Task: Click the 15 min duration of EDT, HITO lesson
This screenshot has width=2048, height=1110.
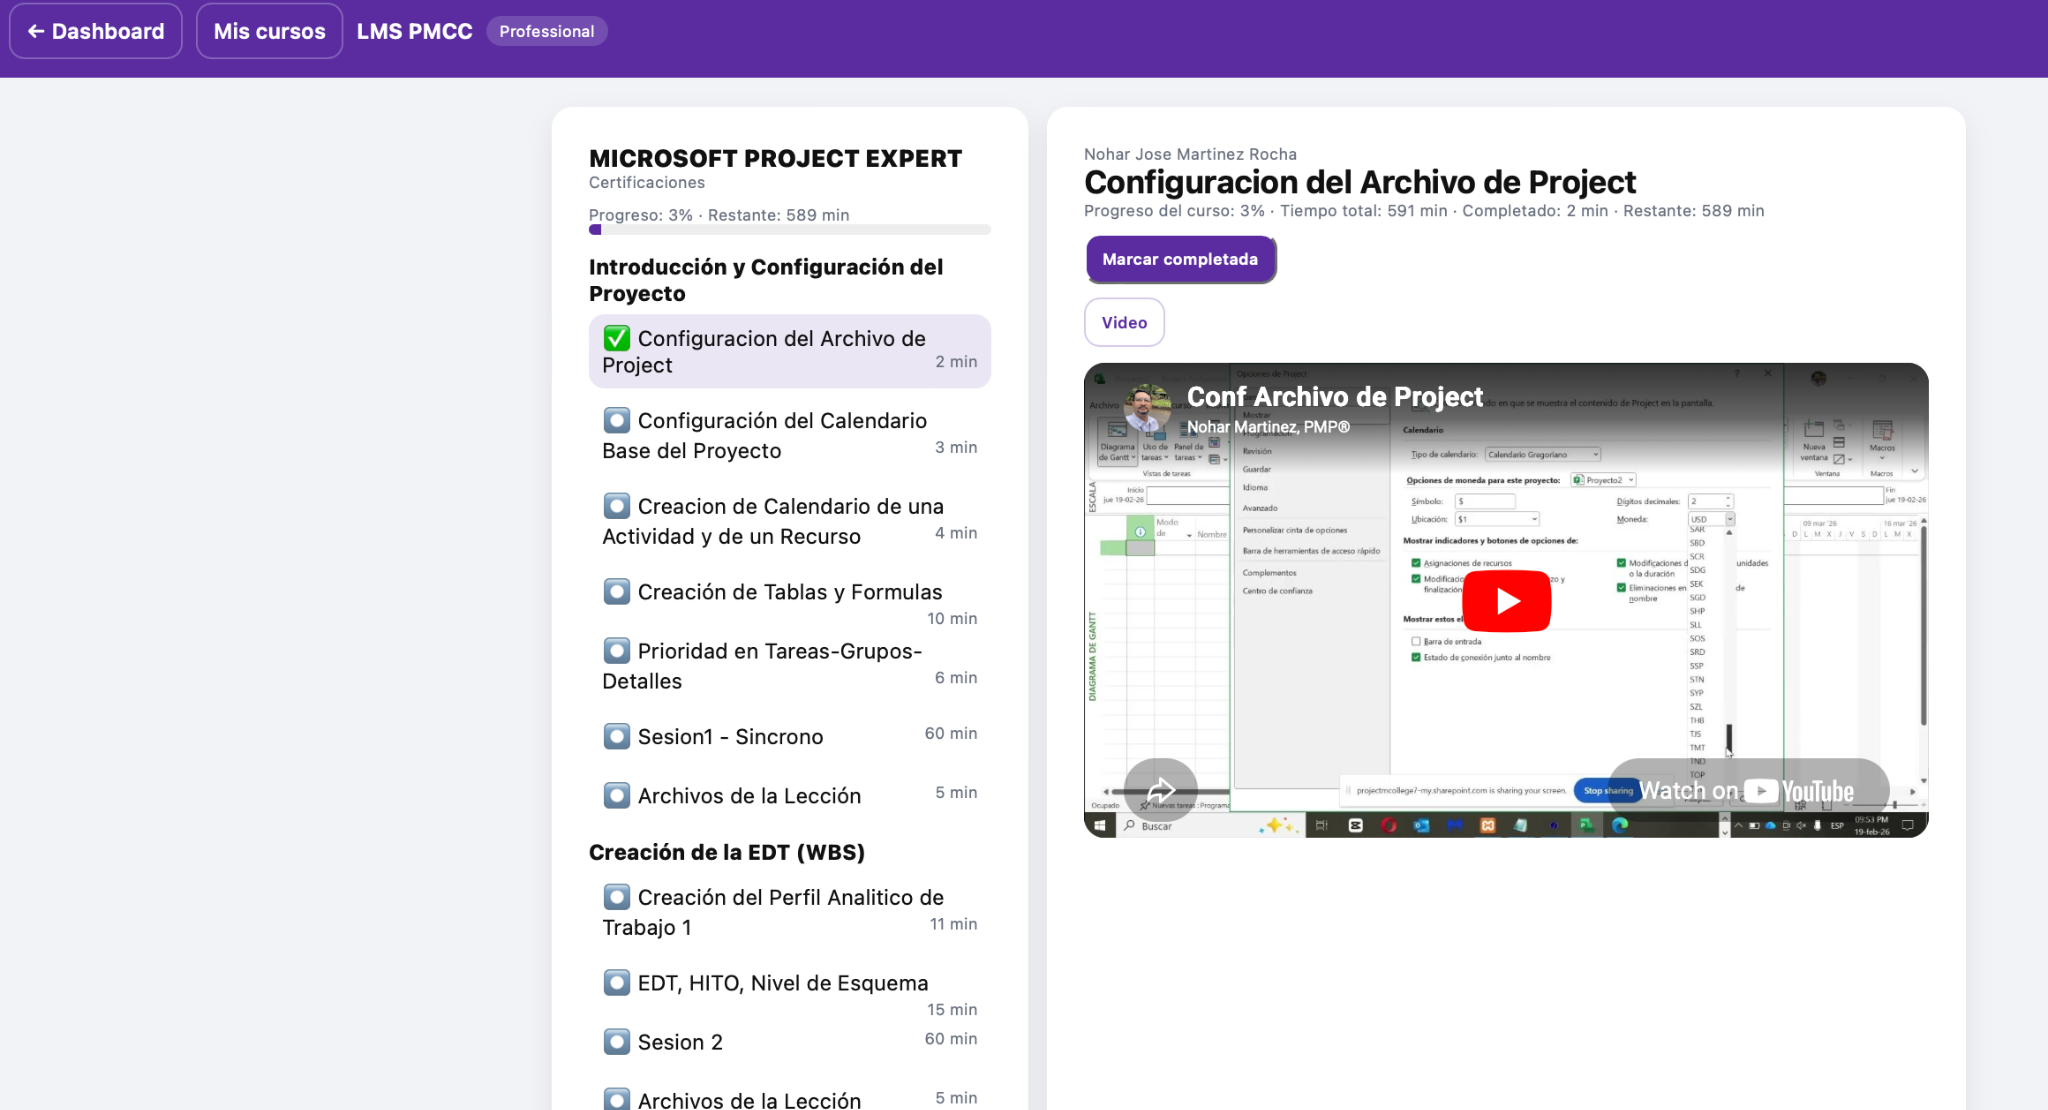Action: (x=952, y=1009)
